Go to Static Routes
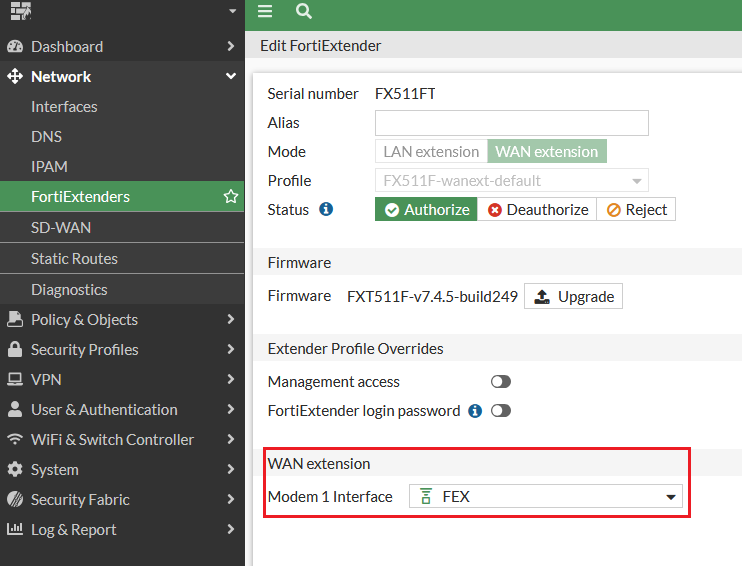Screen dimensions: 742x566 pos(74,259)
